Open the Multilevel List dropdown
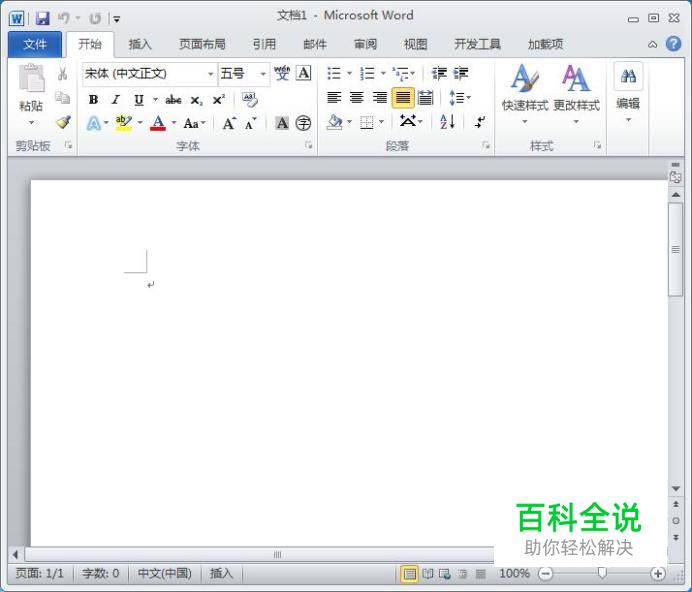This screenshot has height=592, width=692. 403,73
